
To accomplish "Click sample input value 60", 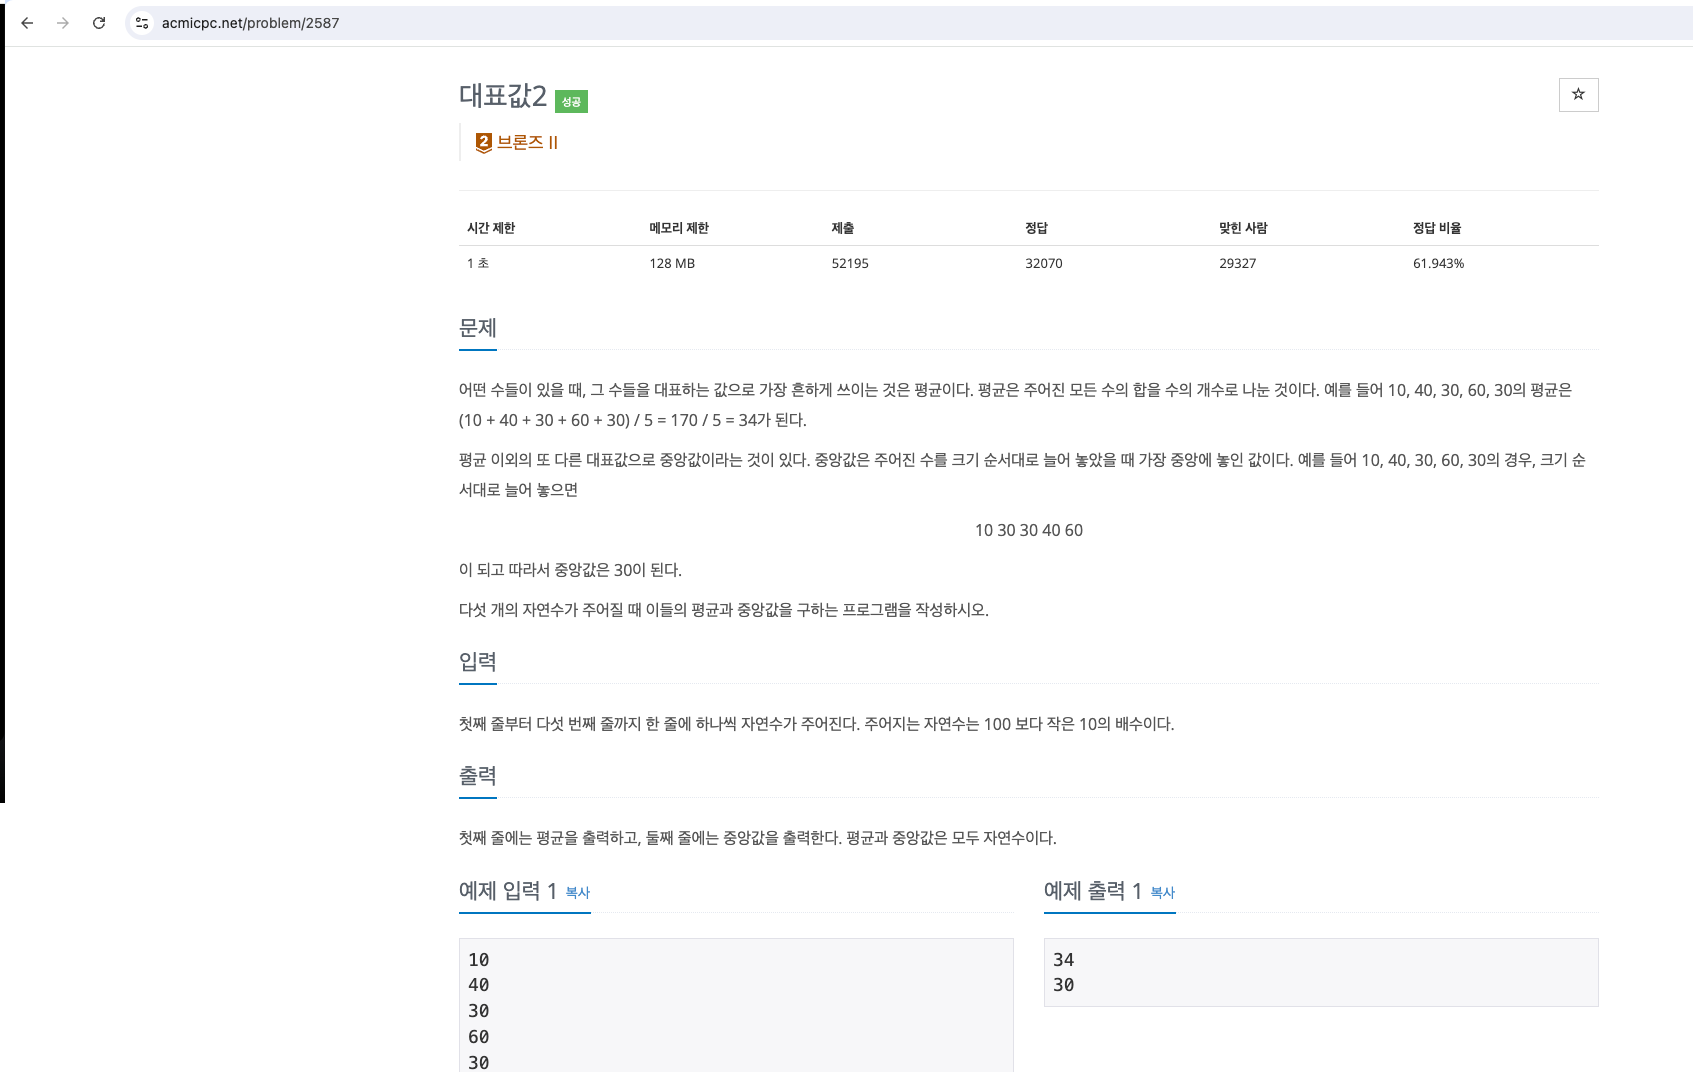I will point(479,1037).
